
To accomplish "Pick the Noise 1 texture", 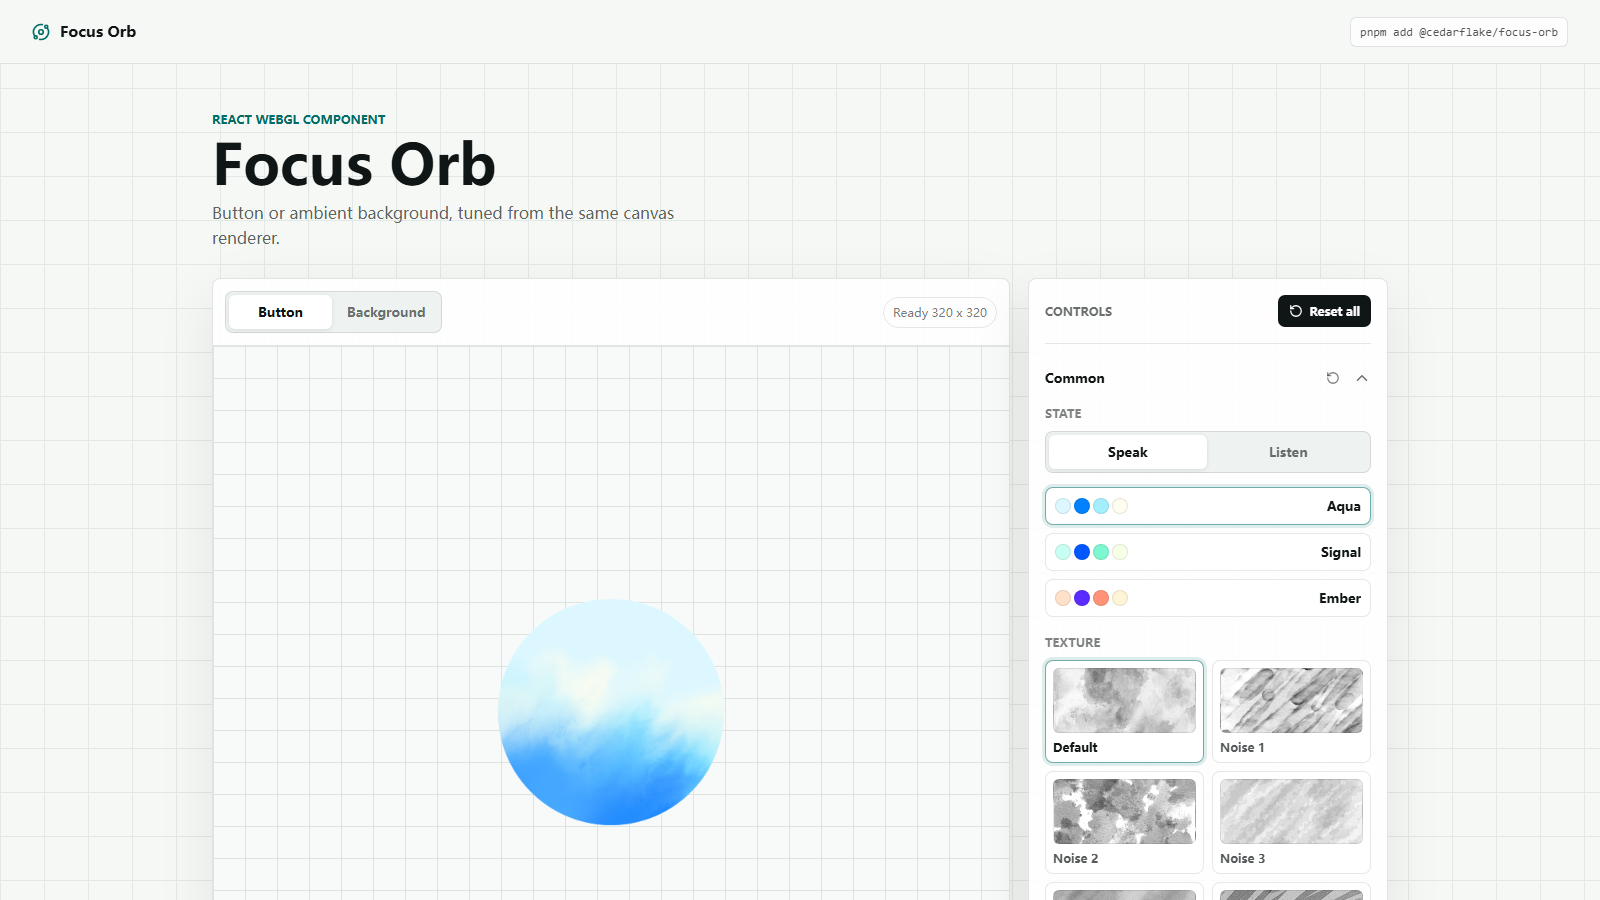I will pos(1291,711).
